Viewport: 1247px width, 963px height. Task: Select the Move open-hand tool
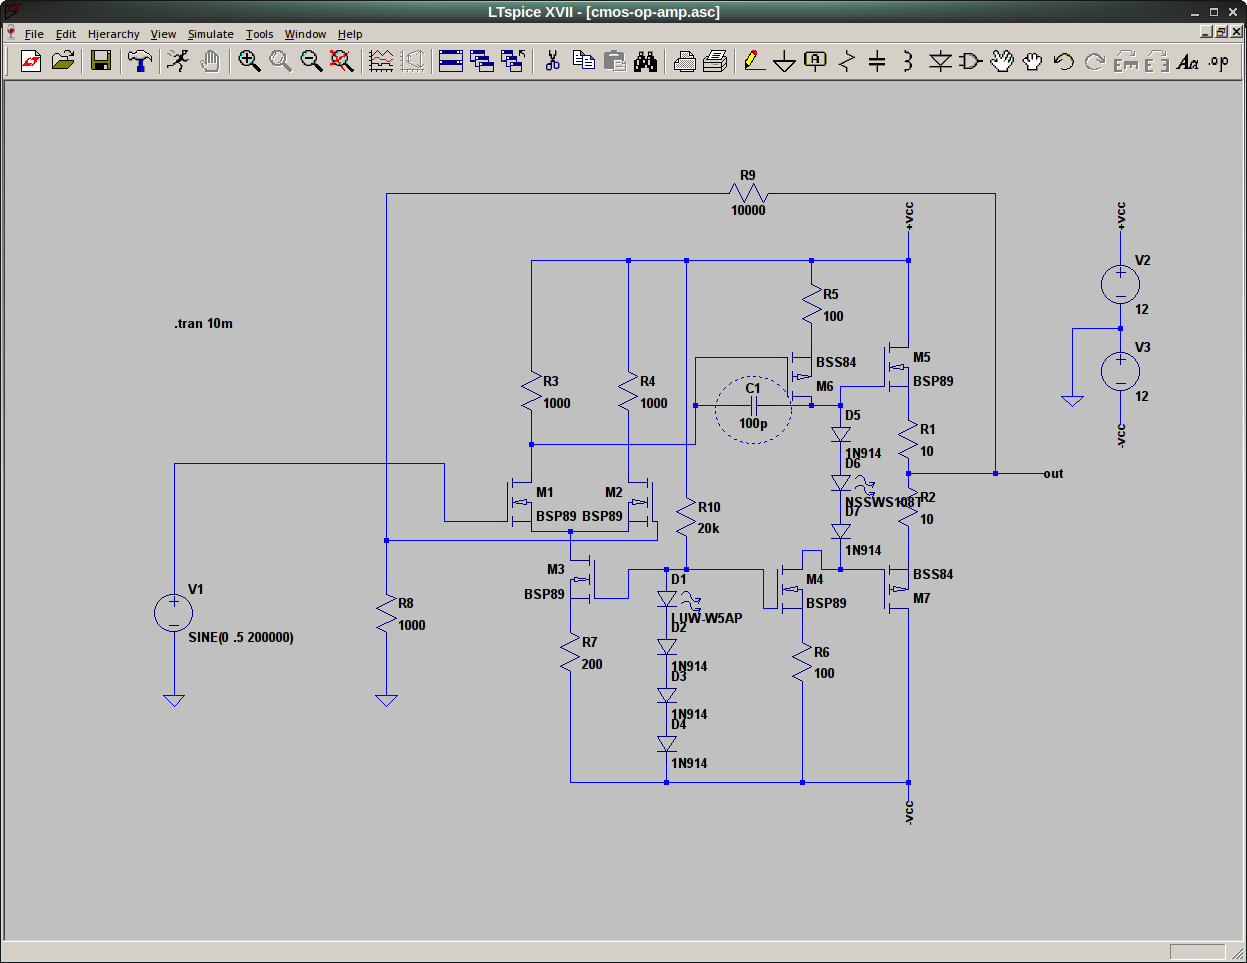(x=1002, y=61)
